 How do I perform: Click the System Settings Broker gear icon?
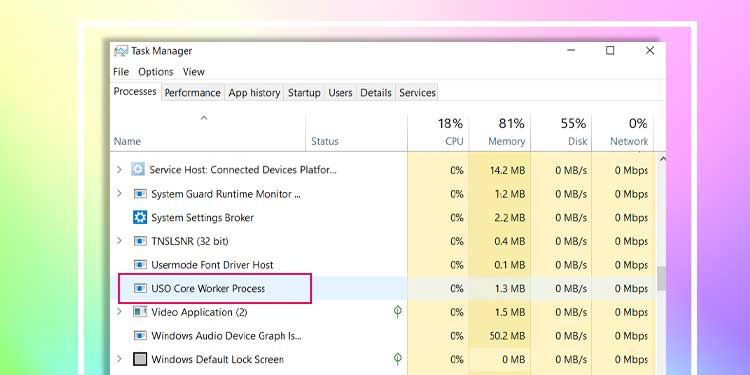[x=140, y=218]
